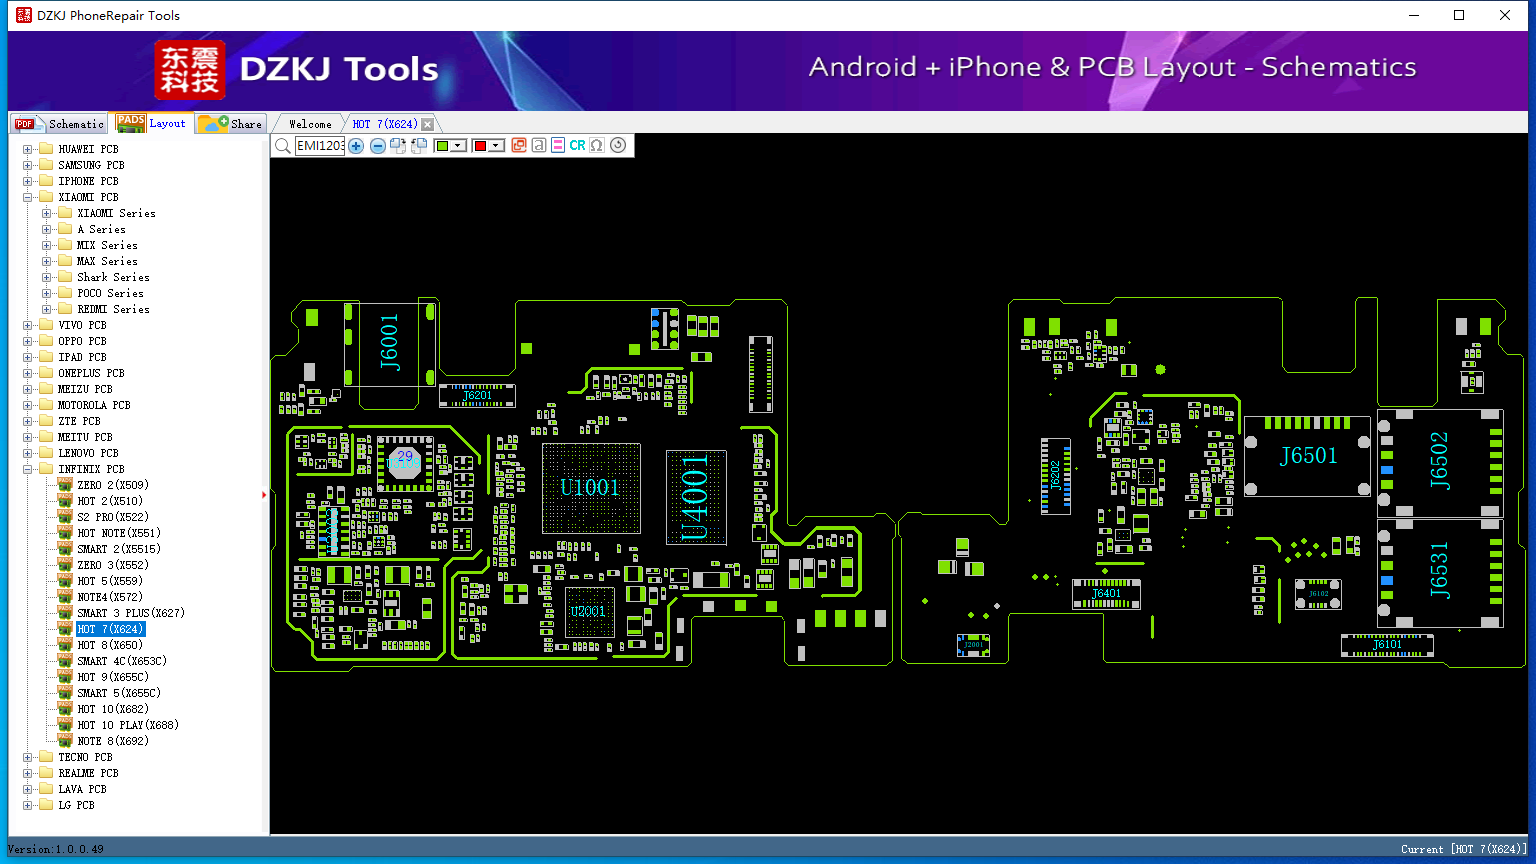Click the REALME PCB folder icon
The image size is (1536, 864).
(46, 773)
